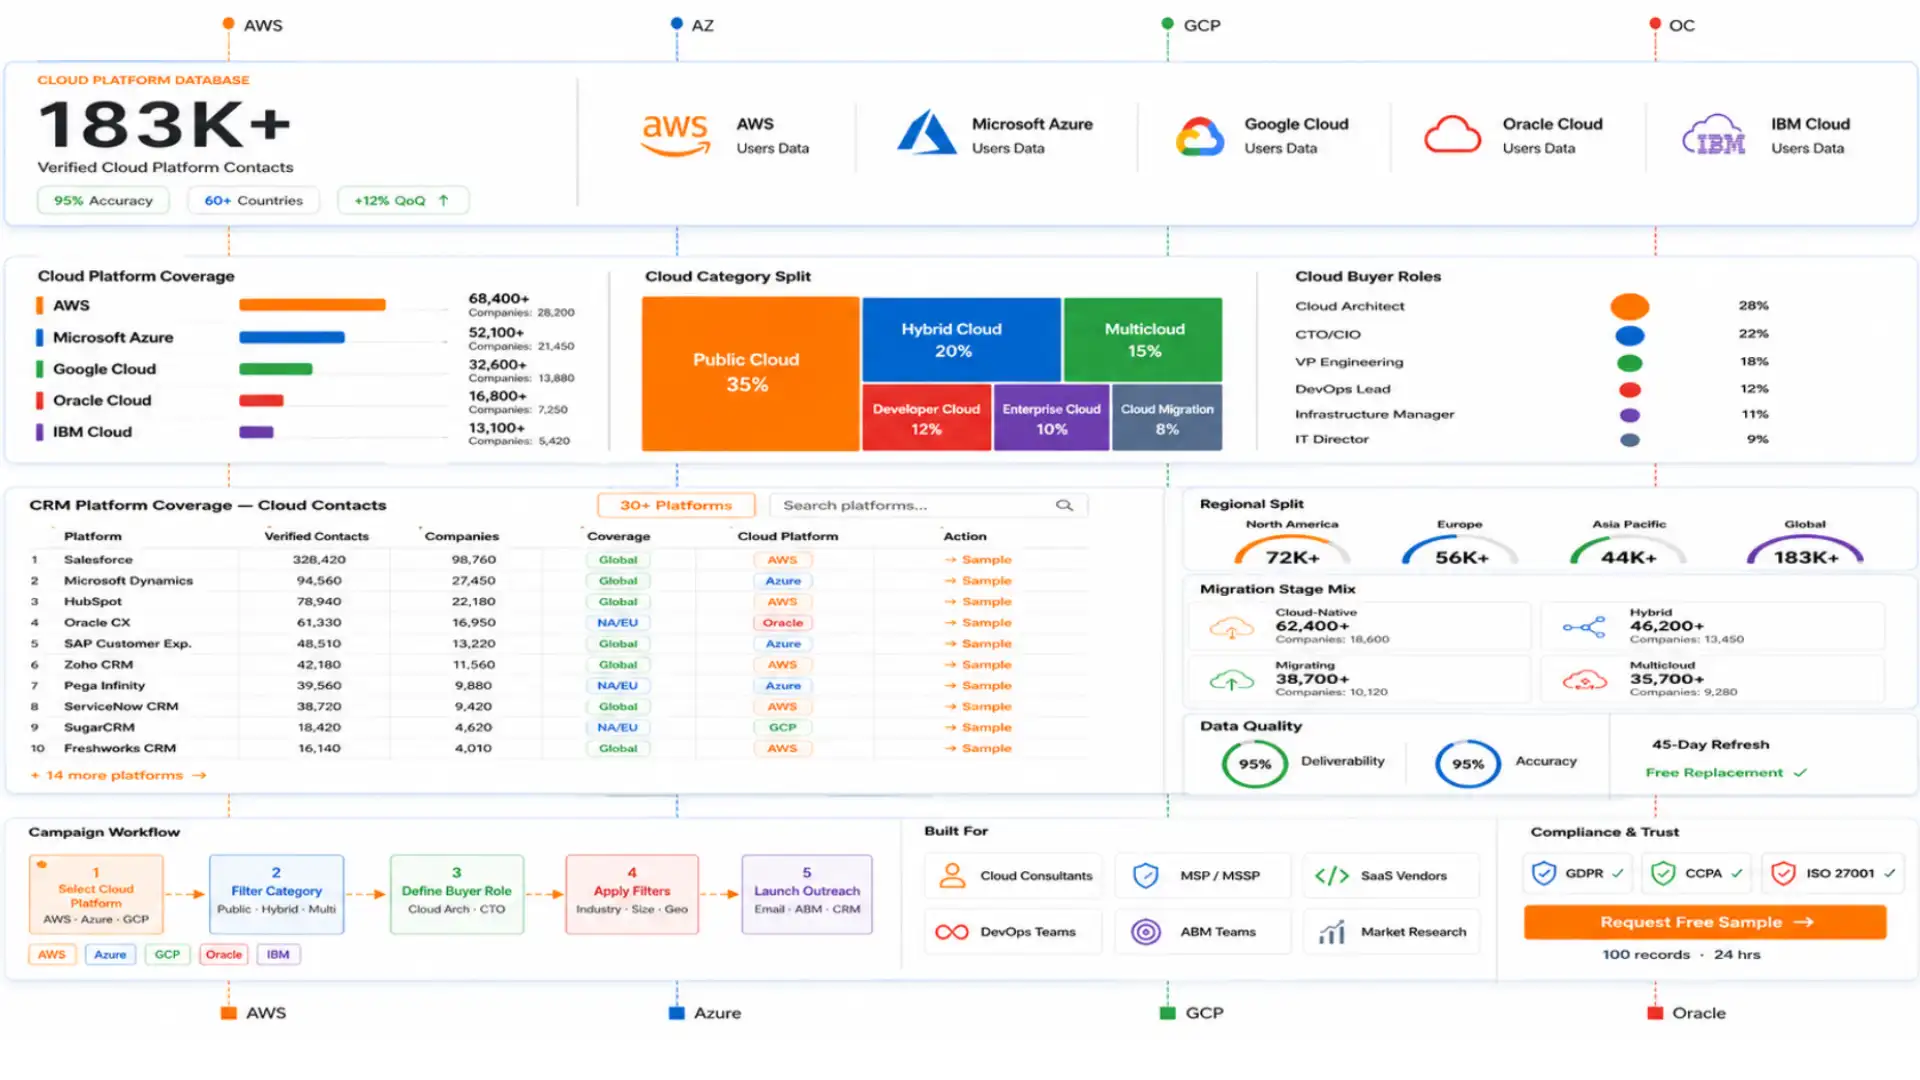Click the blue CTO/CIO color dot

pyautogui.click(x=1630, y=335)
